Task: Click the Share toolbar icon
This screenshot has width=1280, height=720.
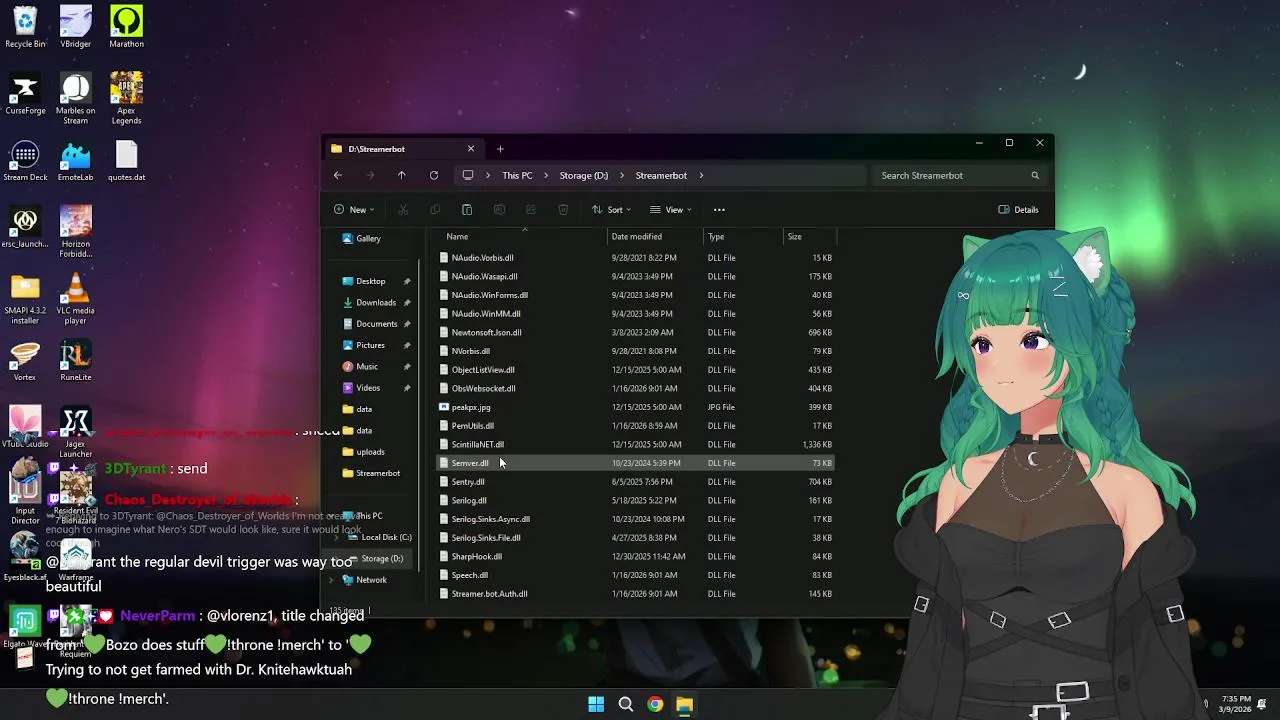Action: tap(531, 210)
